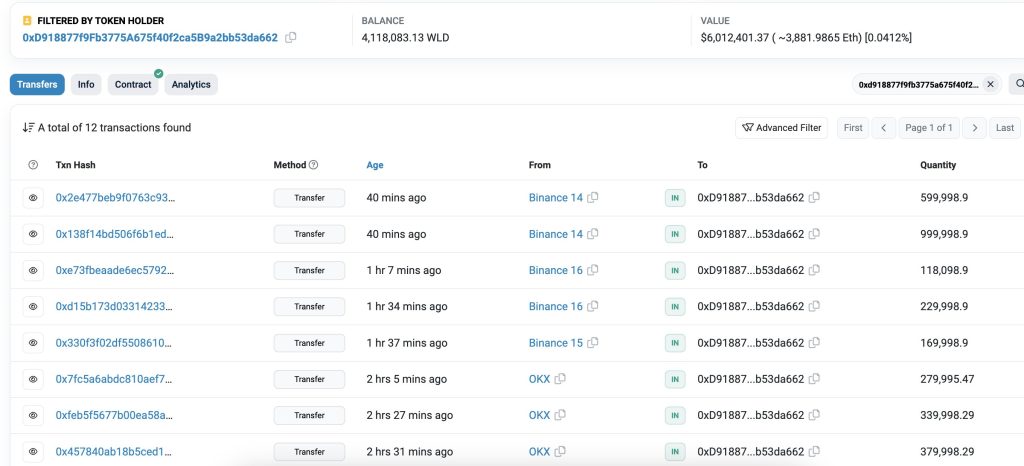The width and height of the screenshot is (1024, 466).
Task: Preview transaction 0xd15b173d03314233 with eye icon
Action: [x=33, y=307]
